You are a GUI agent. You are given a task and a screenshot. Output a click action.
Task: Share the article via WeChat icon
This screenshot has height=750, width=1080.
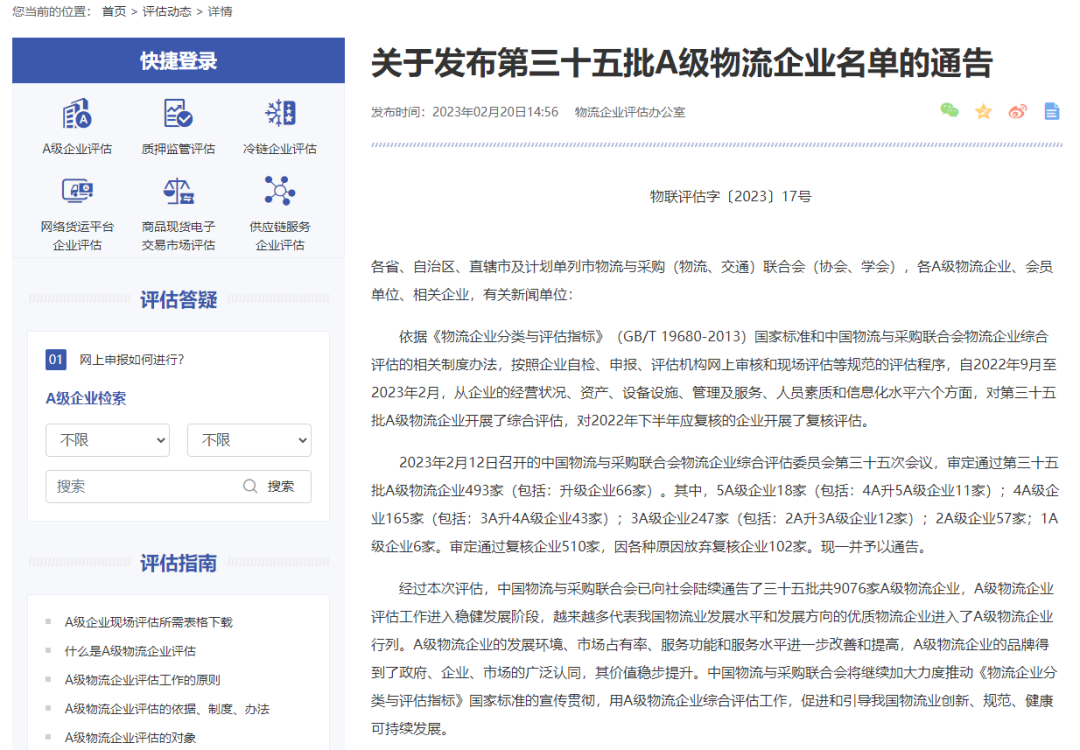(949, 111)
